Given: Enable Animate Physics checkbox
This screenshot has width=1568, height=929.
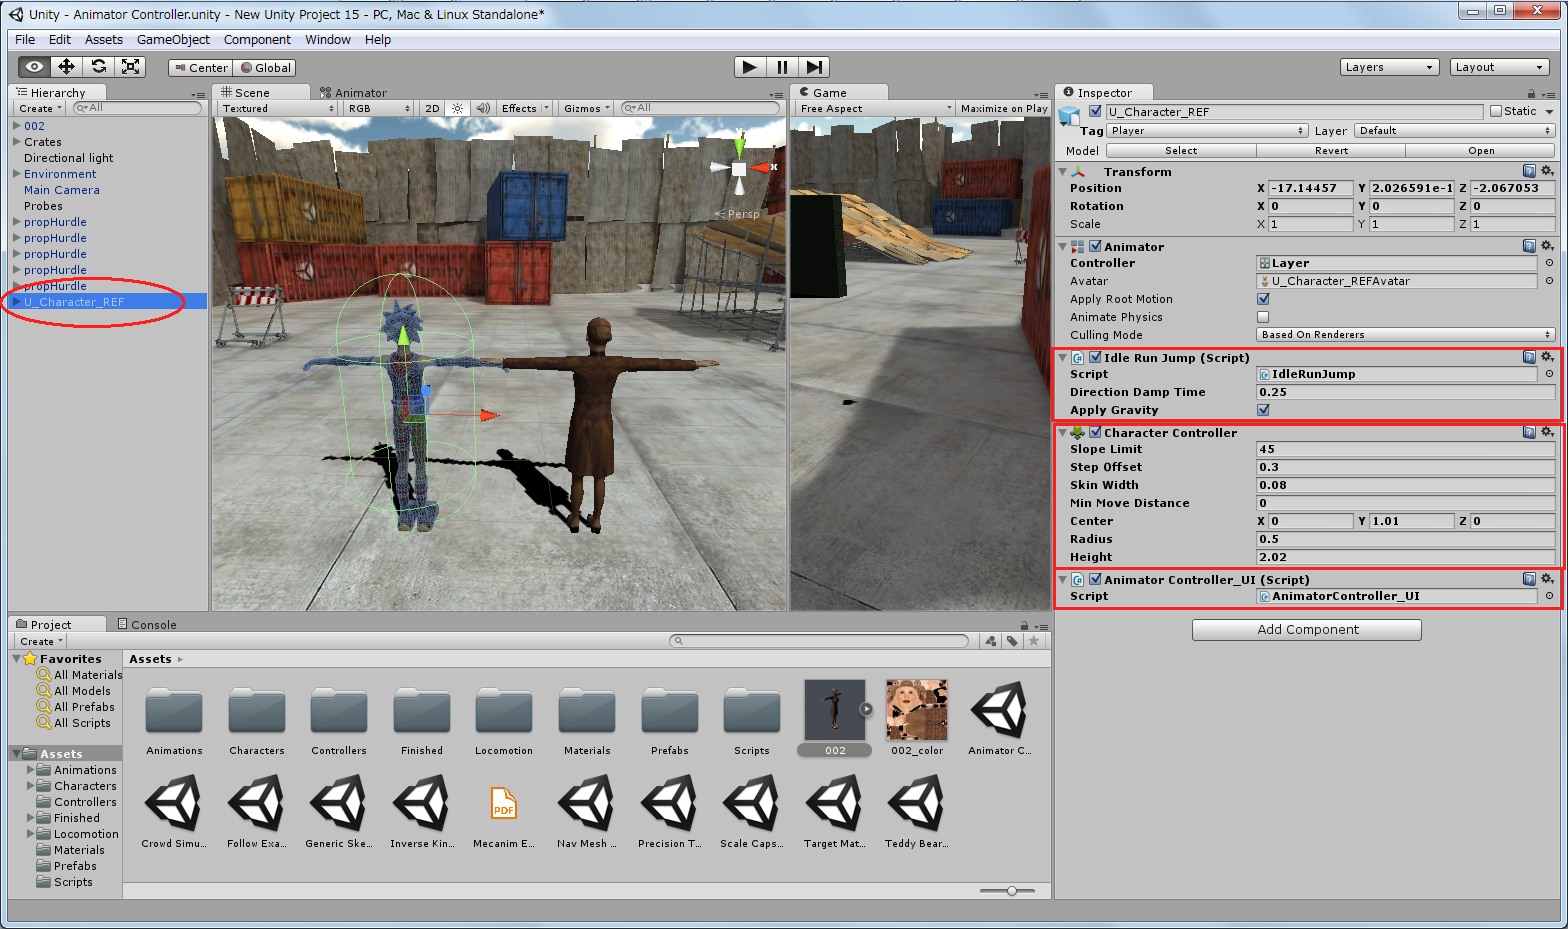Looking at the screenshot, I should tap(1263, 317).
